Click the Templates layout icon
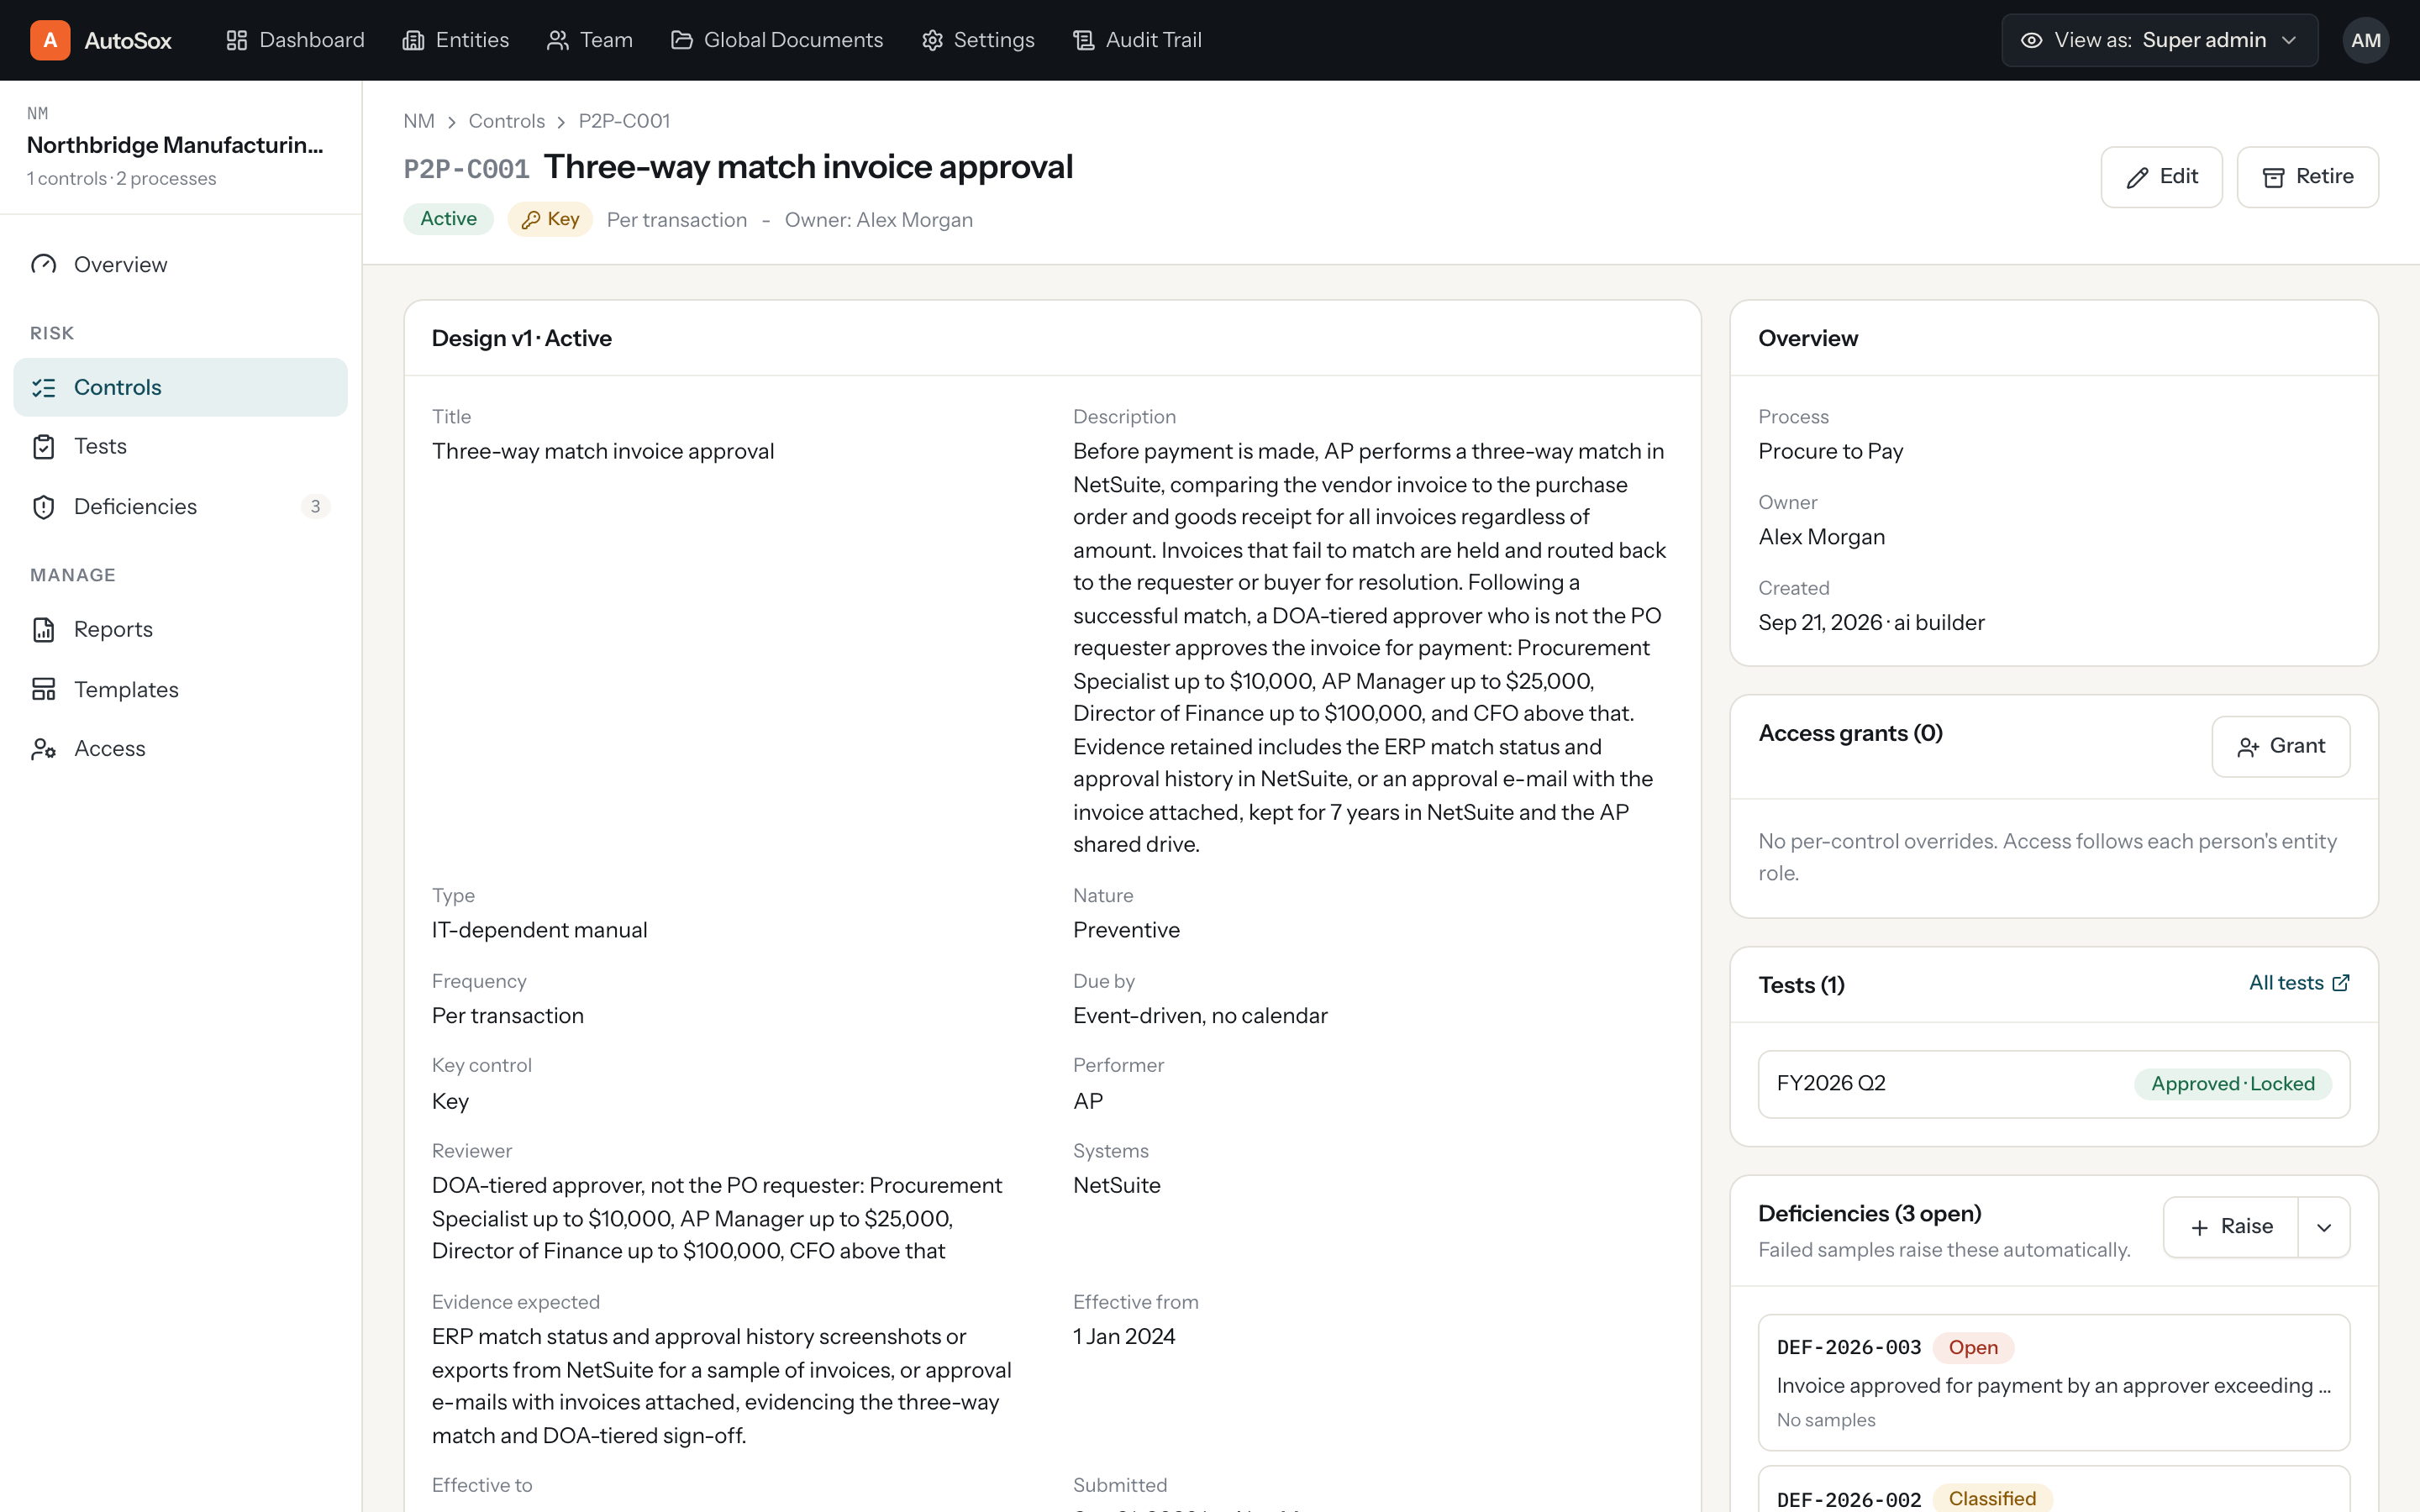The height and width of the screenshot is (1512, 2420). pyautogui.click(x=44, y=689)
